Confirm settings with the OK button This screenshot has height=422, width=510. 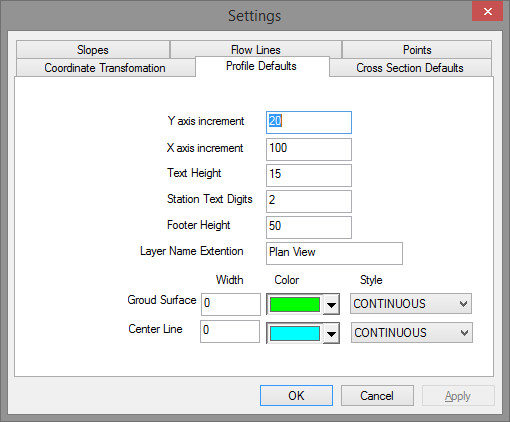[296, 396]
